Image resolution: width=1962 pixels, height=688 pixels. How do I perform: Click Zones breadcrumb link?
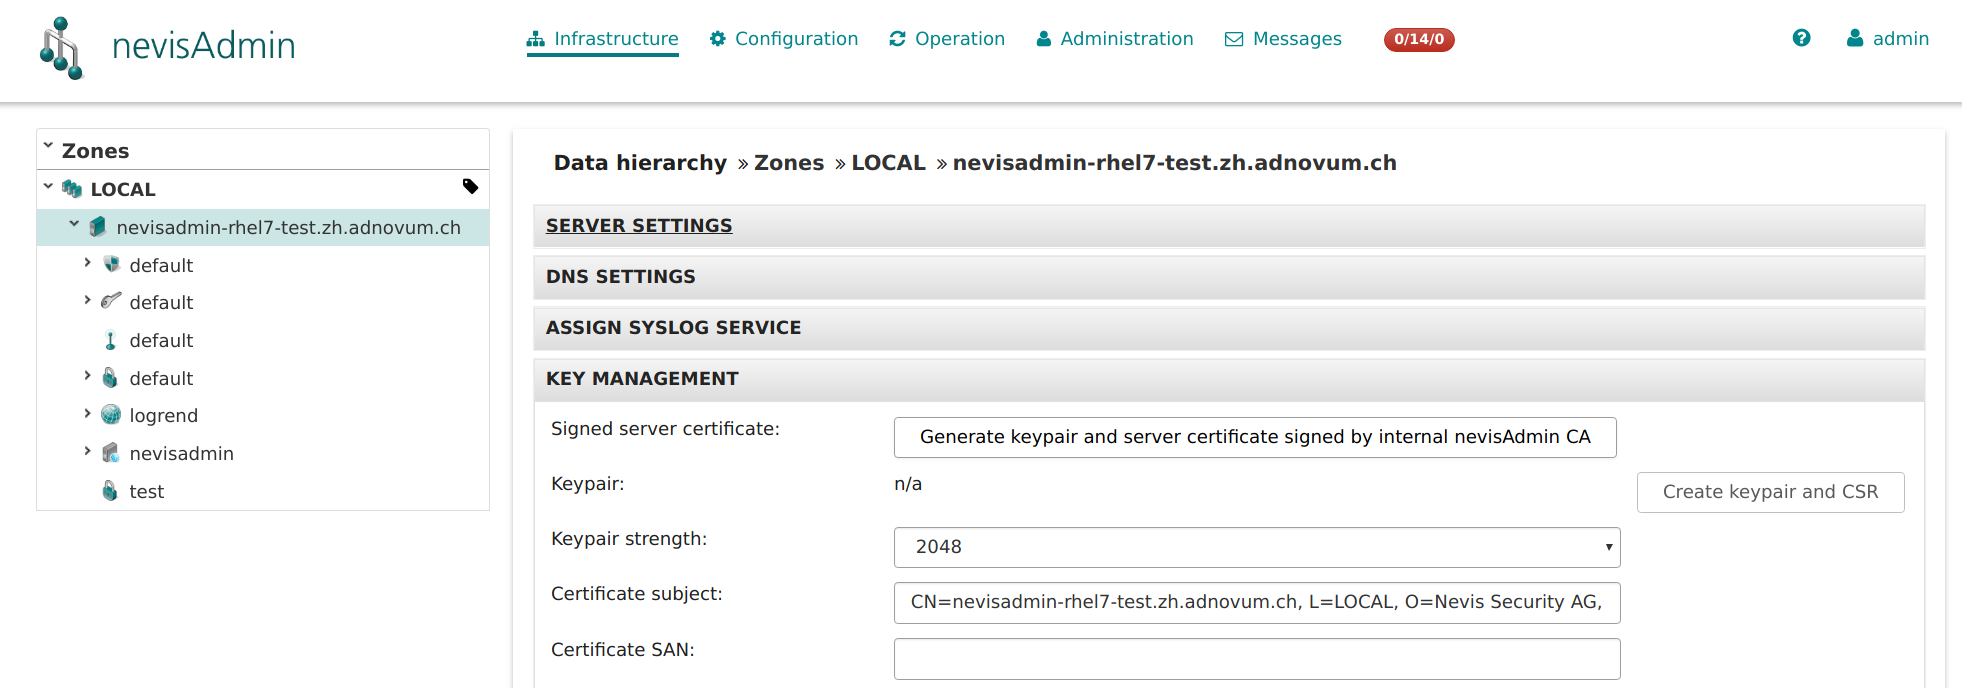(x=789, y=163)
